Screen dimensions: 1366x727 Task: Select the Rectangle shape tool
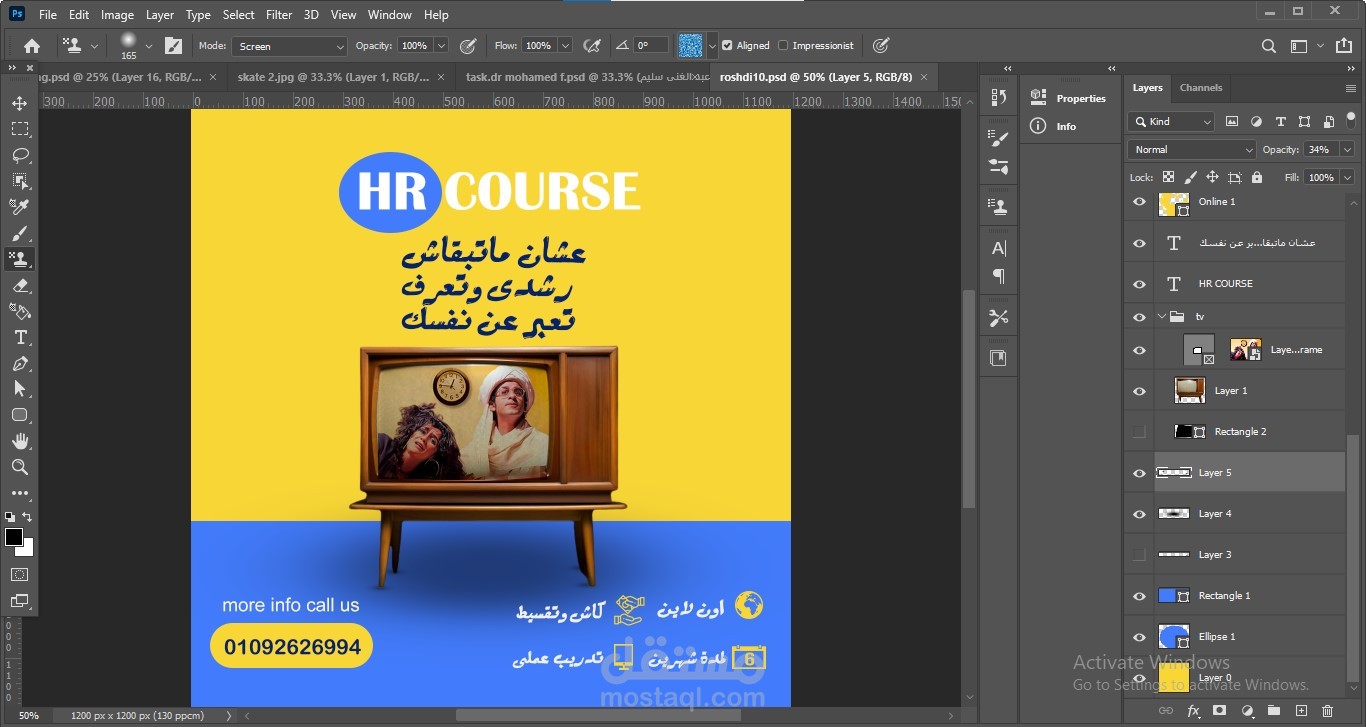(x=19, y=415)
